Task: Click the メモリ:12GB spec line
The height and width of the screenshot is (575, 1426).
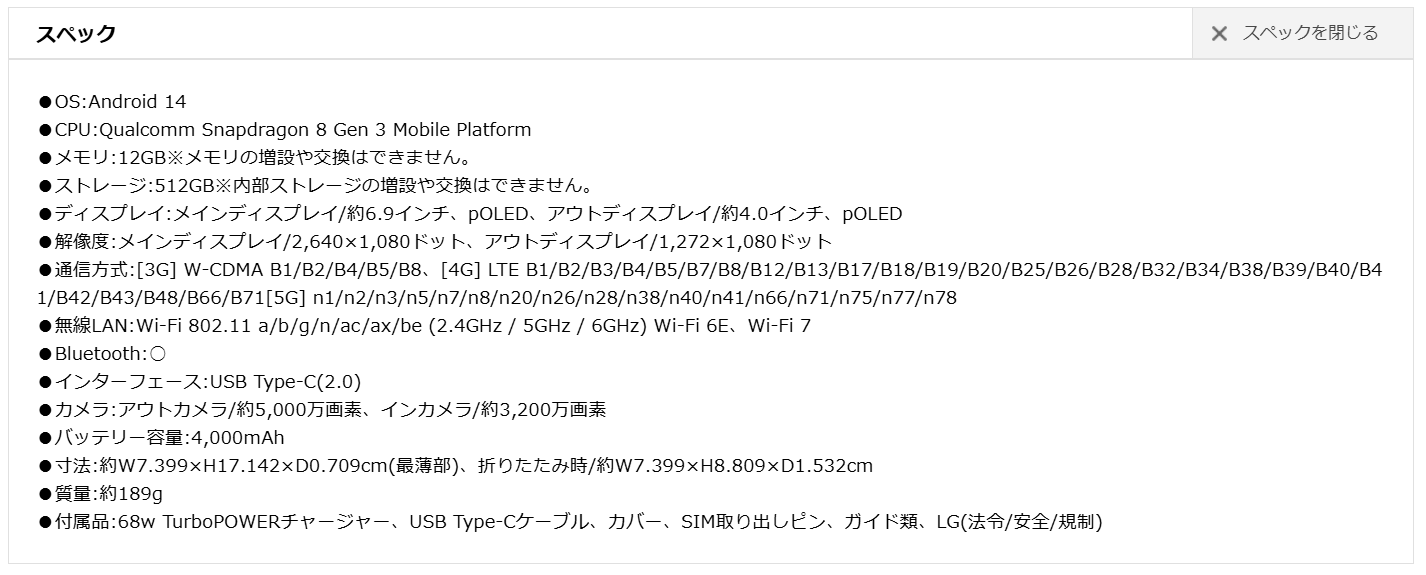Action: coord(255,157)
